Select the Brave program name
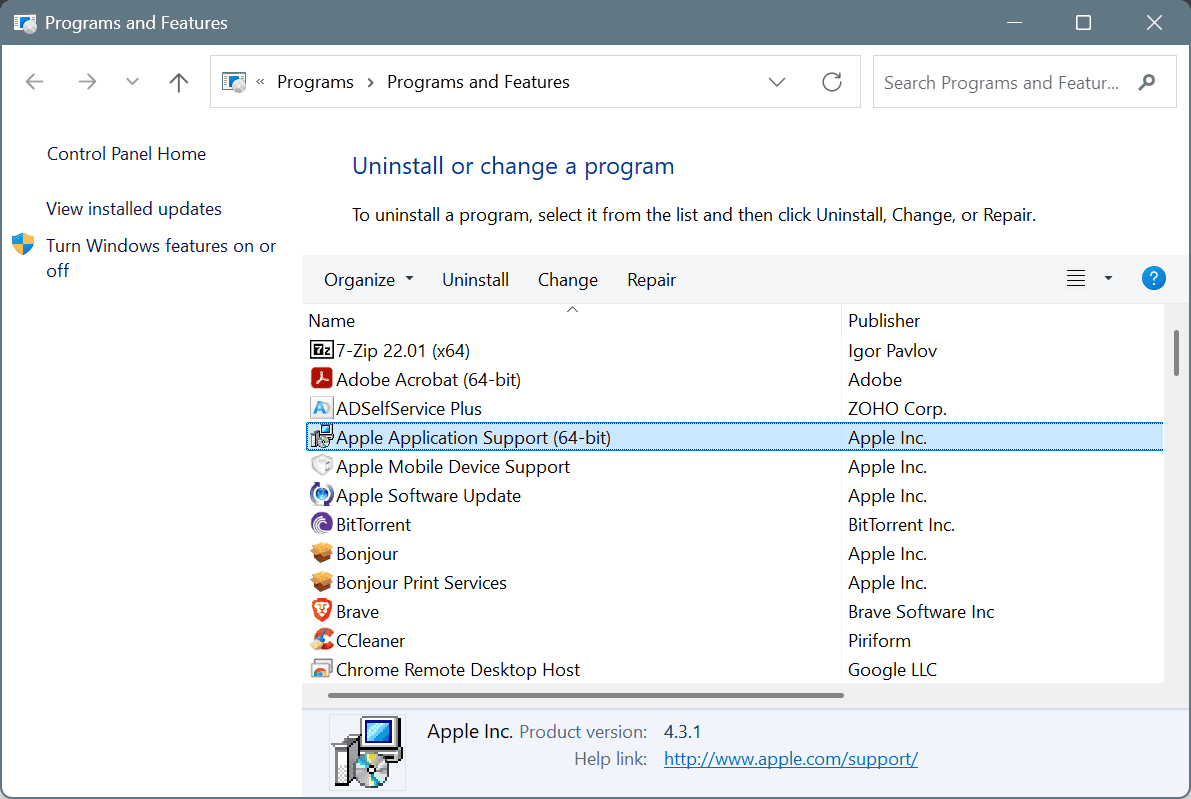Viewport: 1191px width, 799px height. [x=357, y=611]
